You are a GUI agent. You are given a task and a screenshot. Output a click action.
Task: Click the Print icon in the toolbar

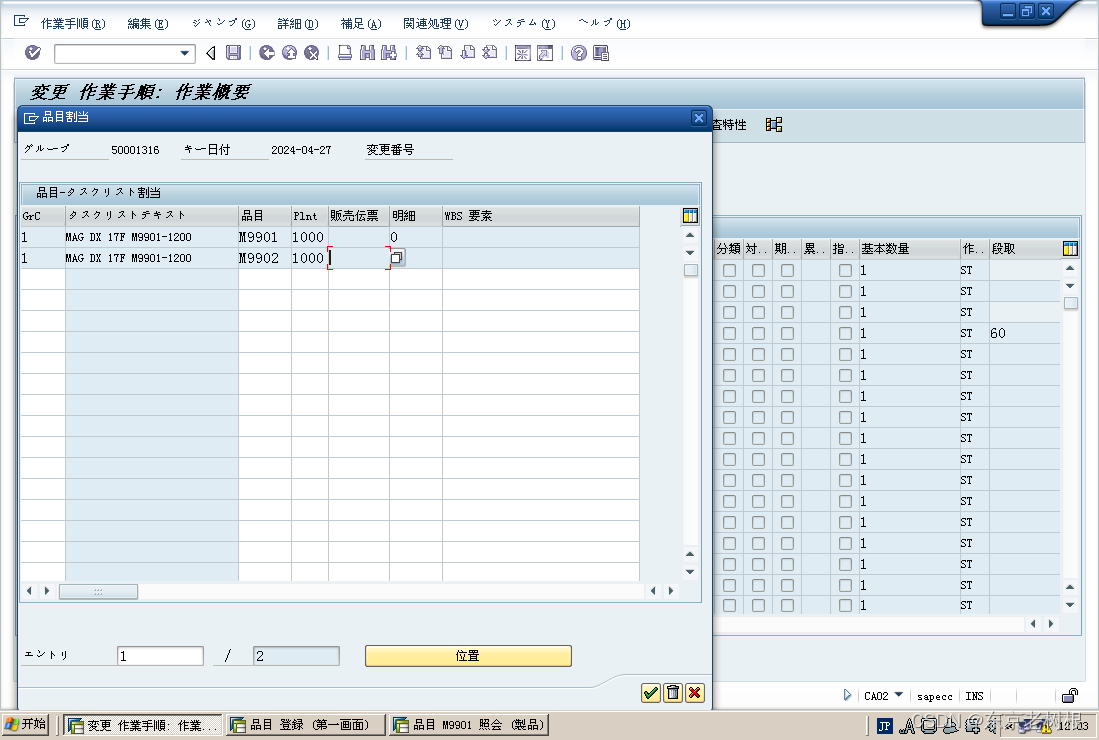(345, 53)
